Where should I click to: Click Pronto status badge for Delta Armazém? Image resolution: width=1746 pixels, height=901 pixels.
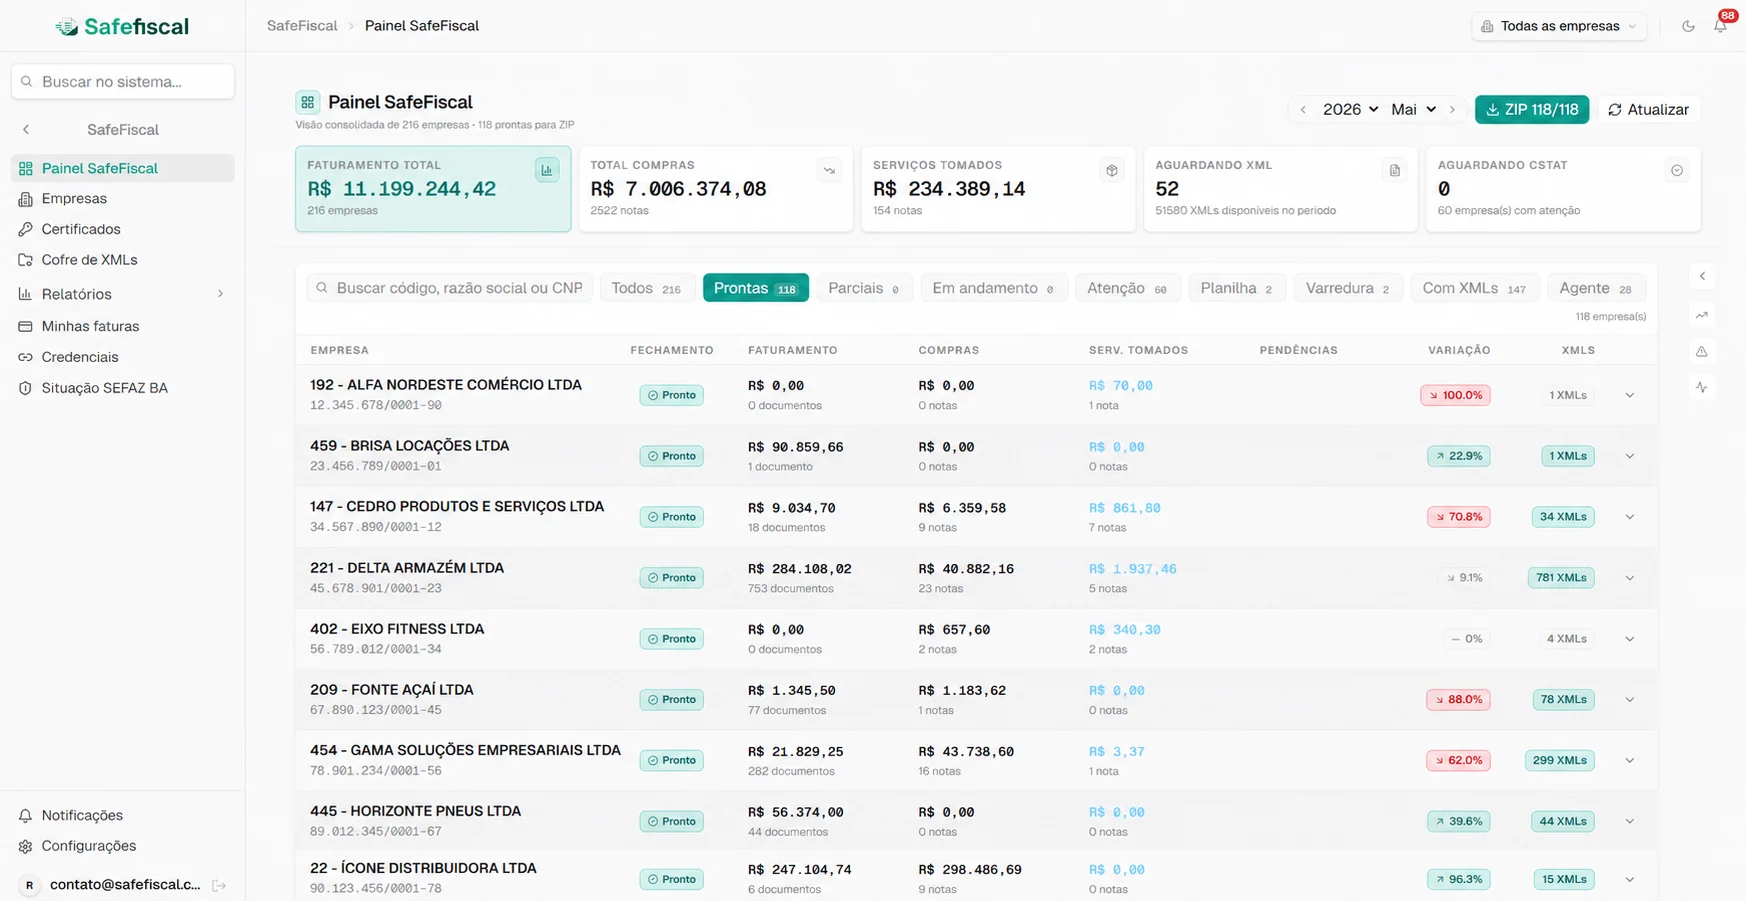click(672, 578)
